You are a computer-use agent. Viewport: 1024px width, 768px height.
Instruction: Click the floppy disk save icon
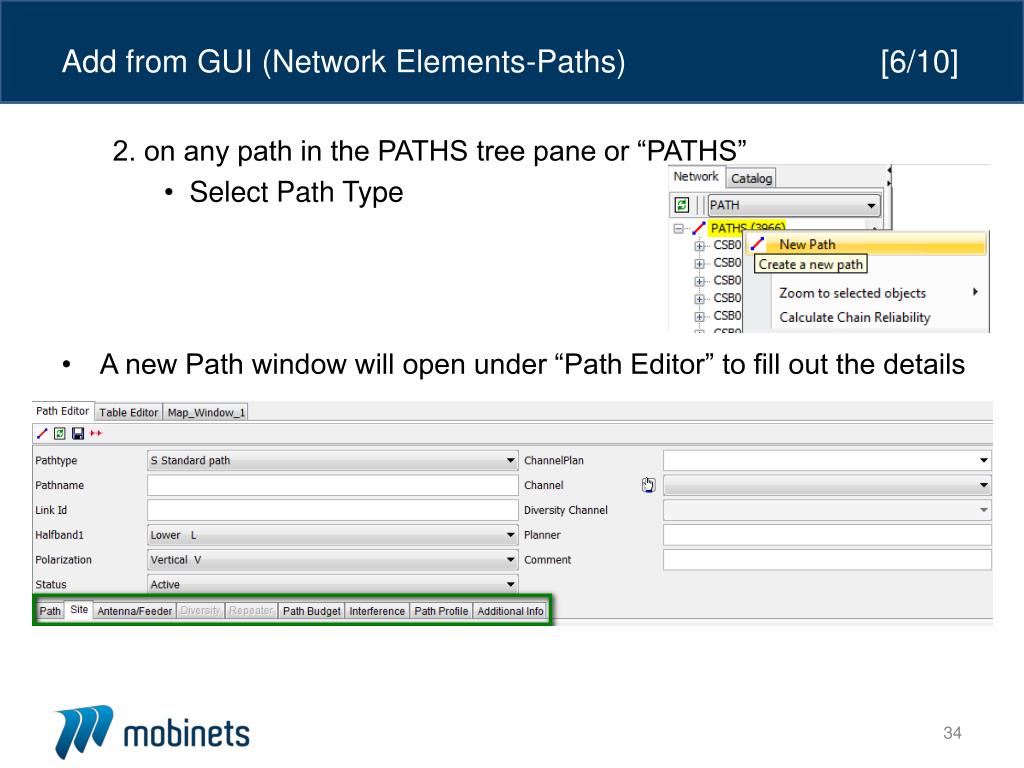pyautogui.click(x=78, y=434)
